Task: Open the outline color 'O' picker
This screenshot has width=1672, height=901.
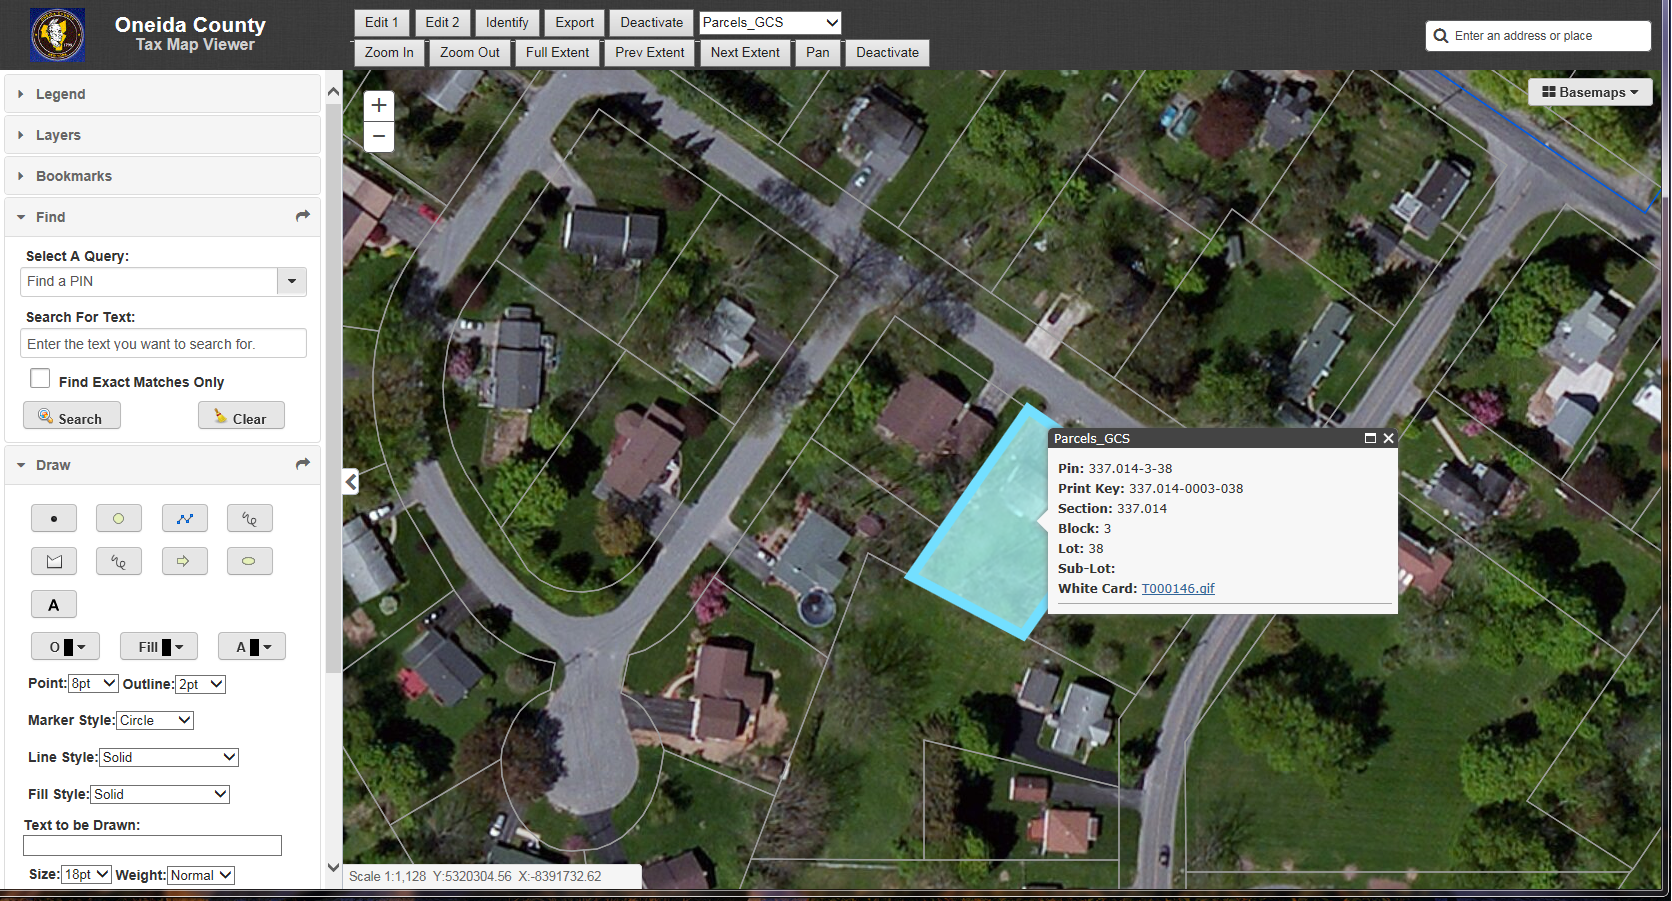Action: coord(66,647)
